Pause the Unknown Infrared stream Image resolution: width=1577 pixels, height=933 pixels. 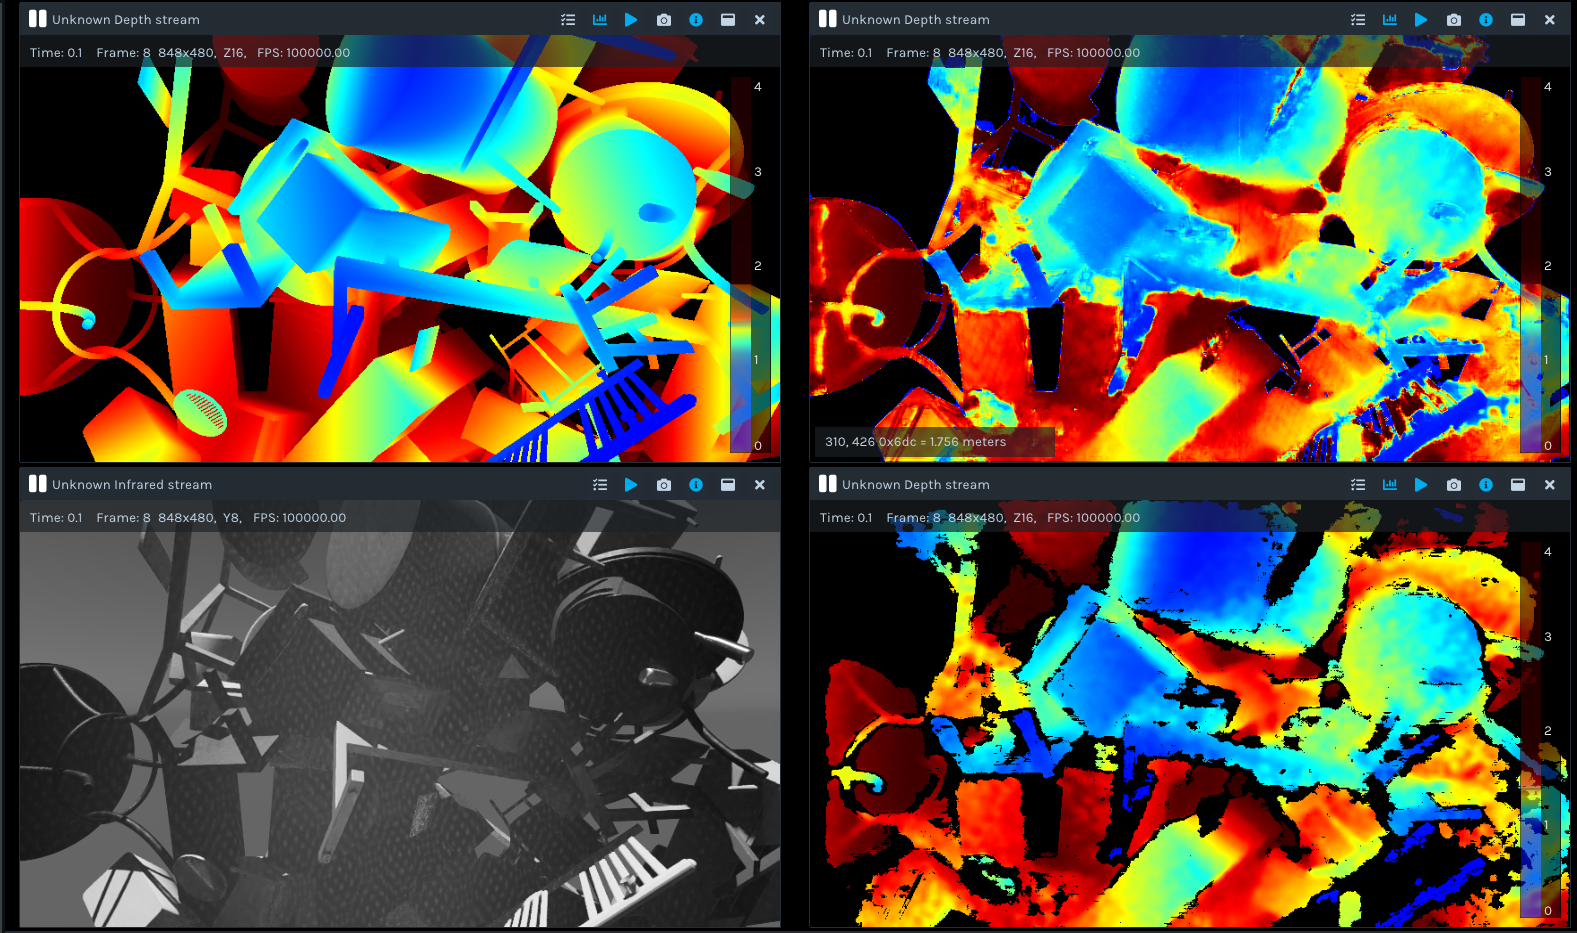(37, 484)
